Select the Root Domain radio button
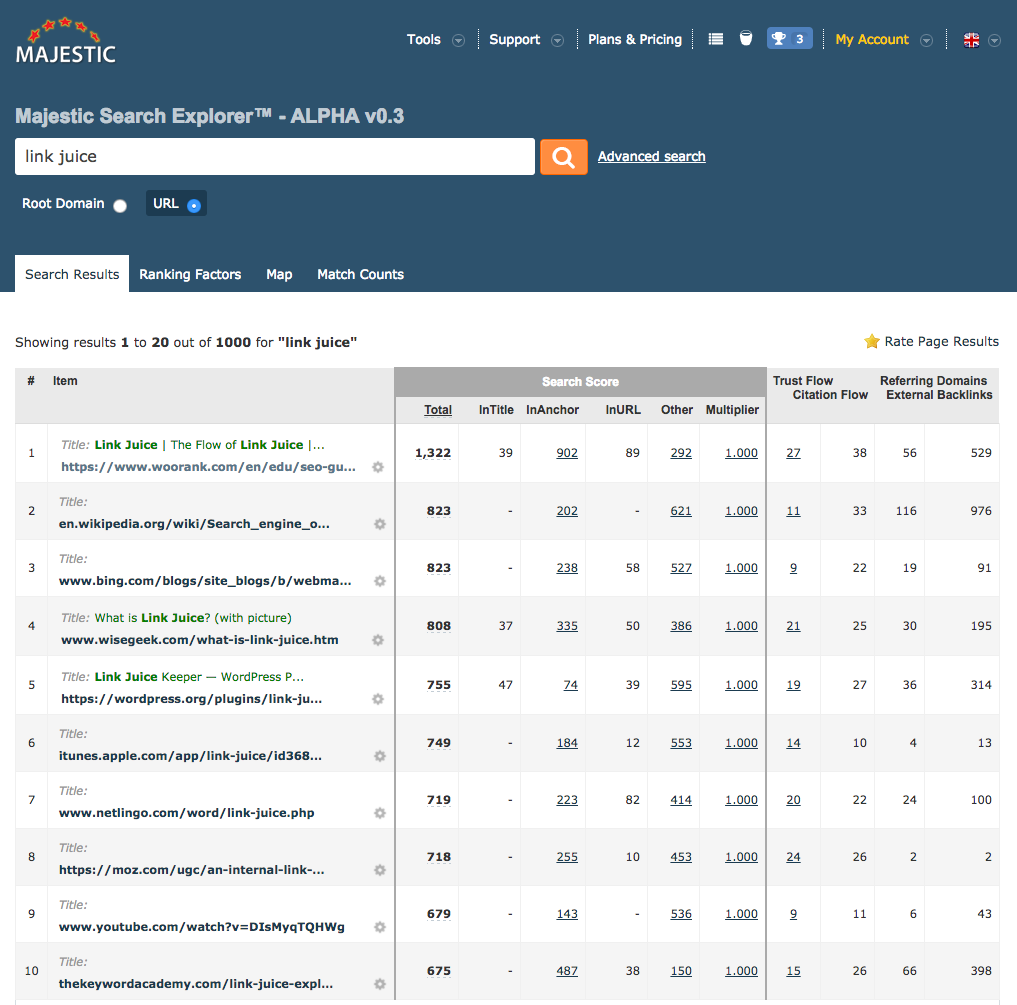 (x=119, y=204)
